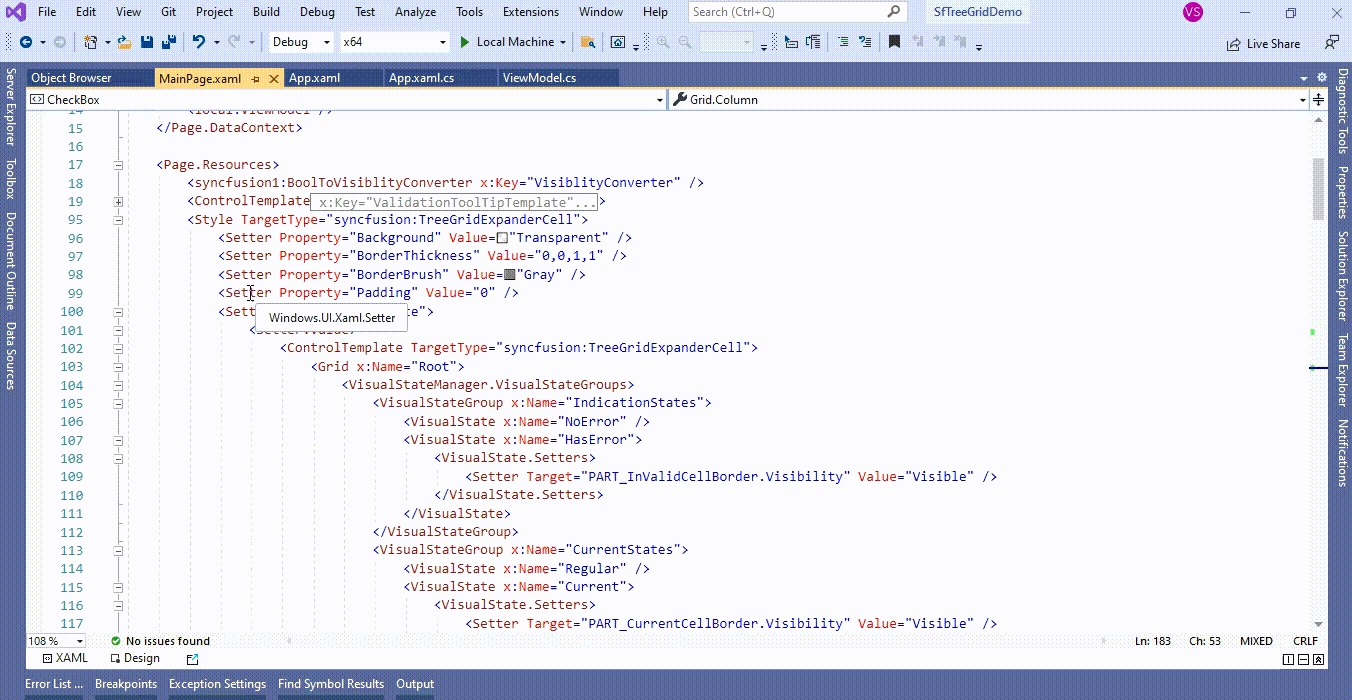Viewport: 1352px width, 700px height.
Task: Toggle a bookmark with the bookmark icon
Action: [894, 42]
